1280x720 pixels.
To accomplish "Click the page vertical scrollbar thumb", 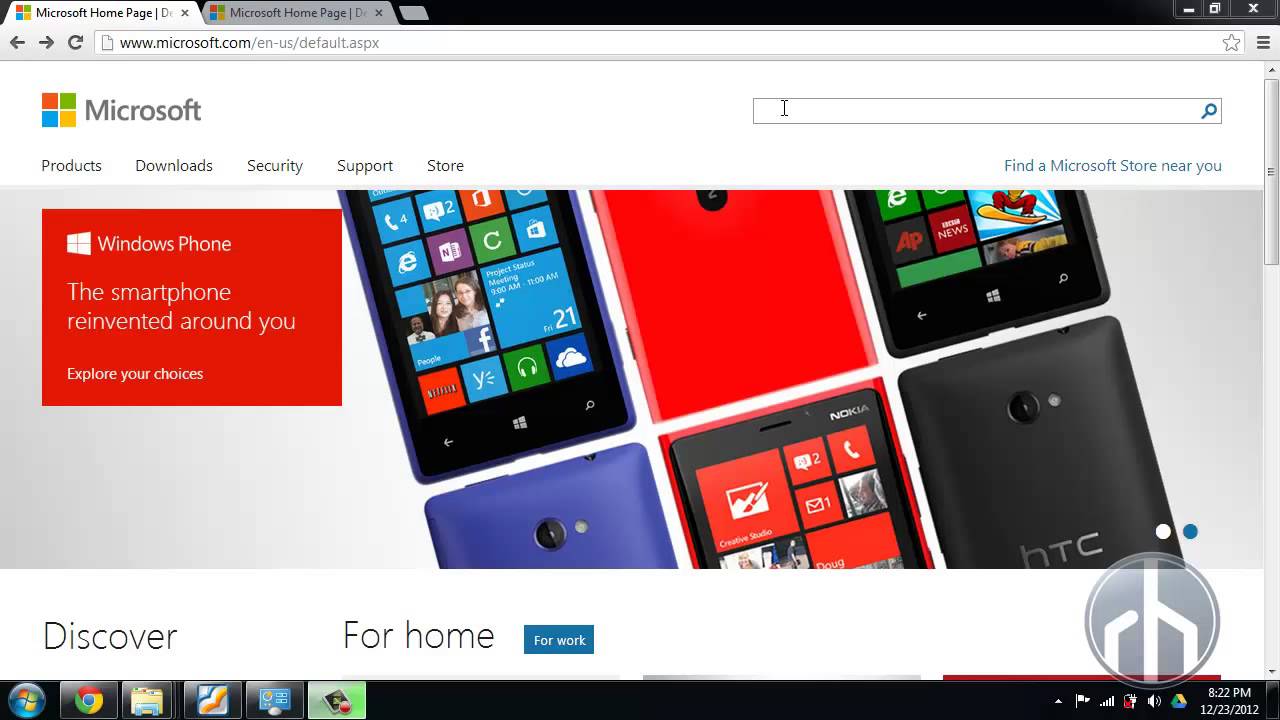I will [x=1271, y=170].
